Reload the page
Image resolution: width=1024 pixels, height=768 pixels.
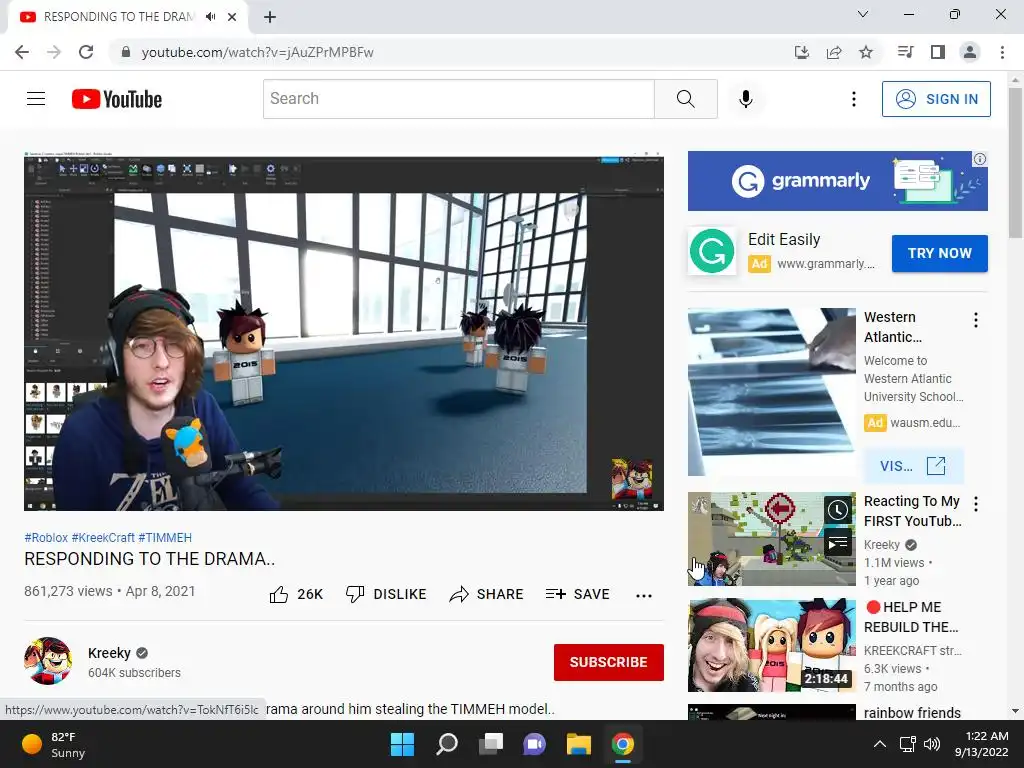pyautogui.click(x=86, y=52)
